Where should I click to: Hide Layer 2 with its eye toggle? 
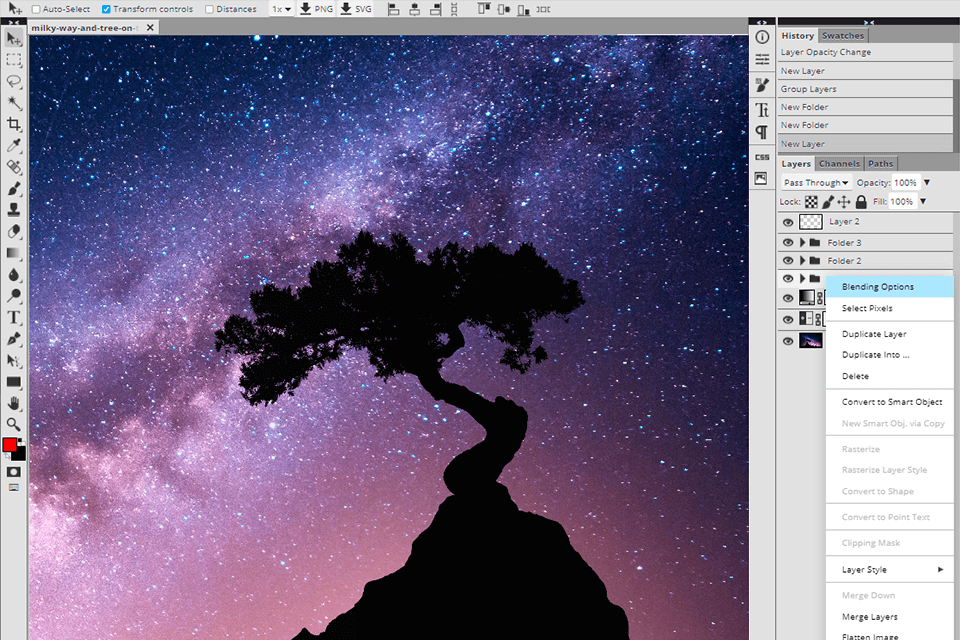tap(789, 221)
